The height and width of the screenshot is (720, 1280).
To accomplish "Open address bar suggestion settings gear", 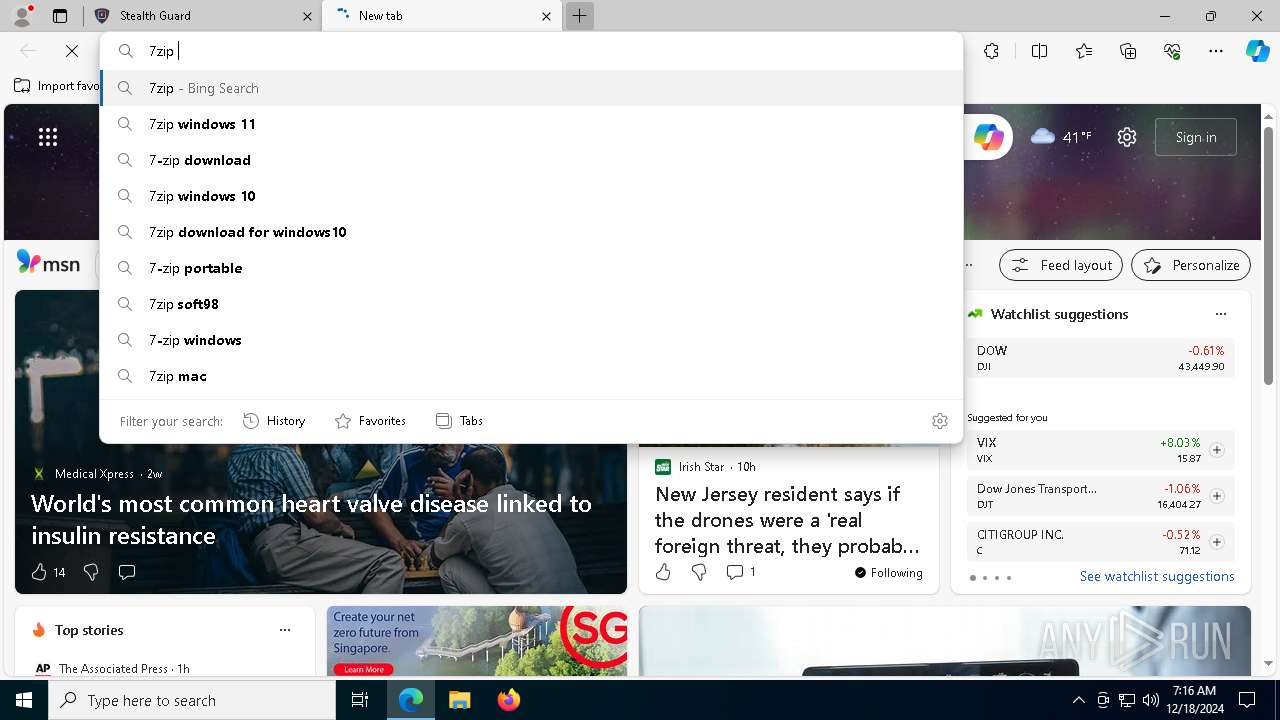I will pyautogui.click(x=939, y=421).
